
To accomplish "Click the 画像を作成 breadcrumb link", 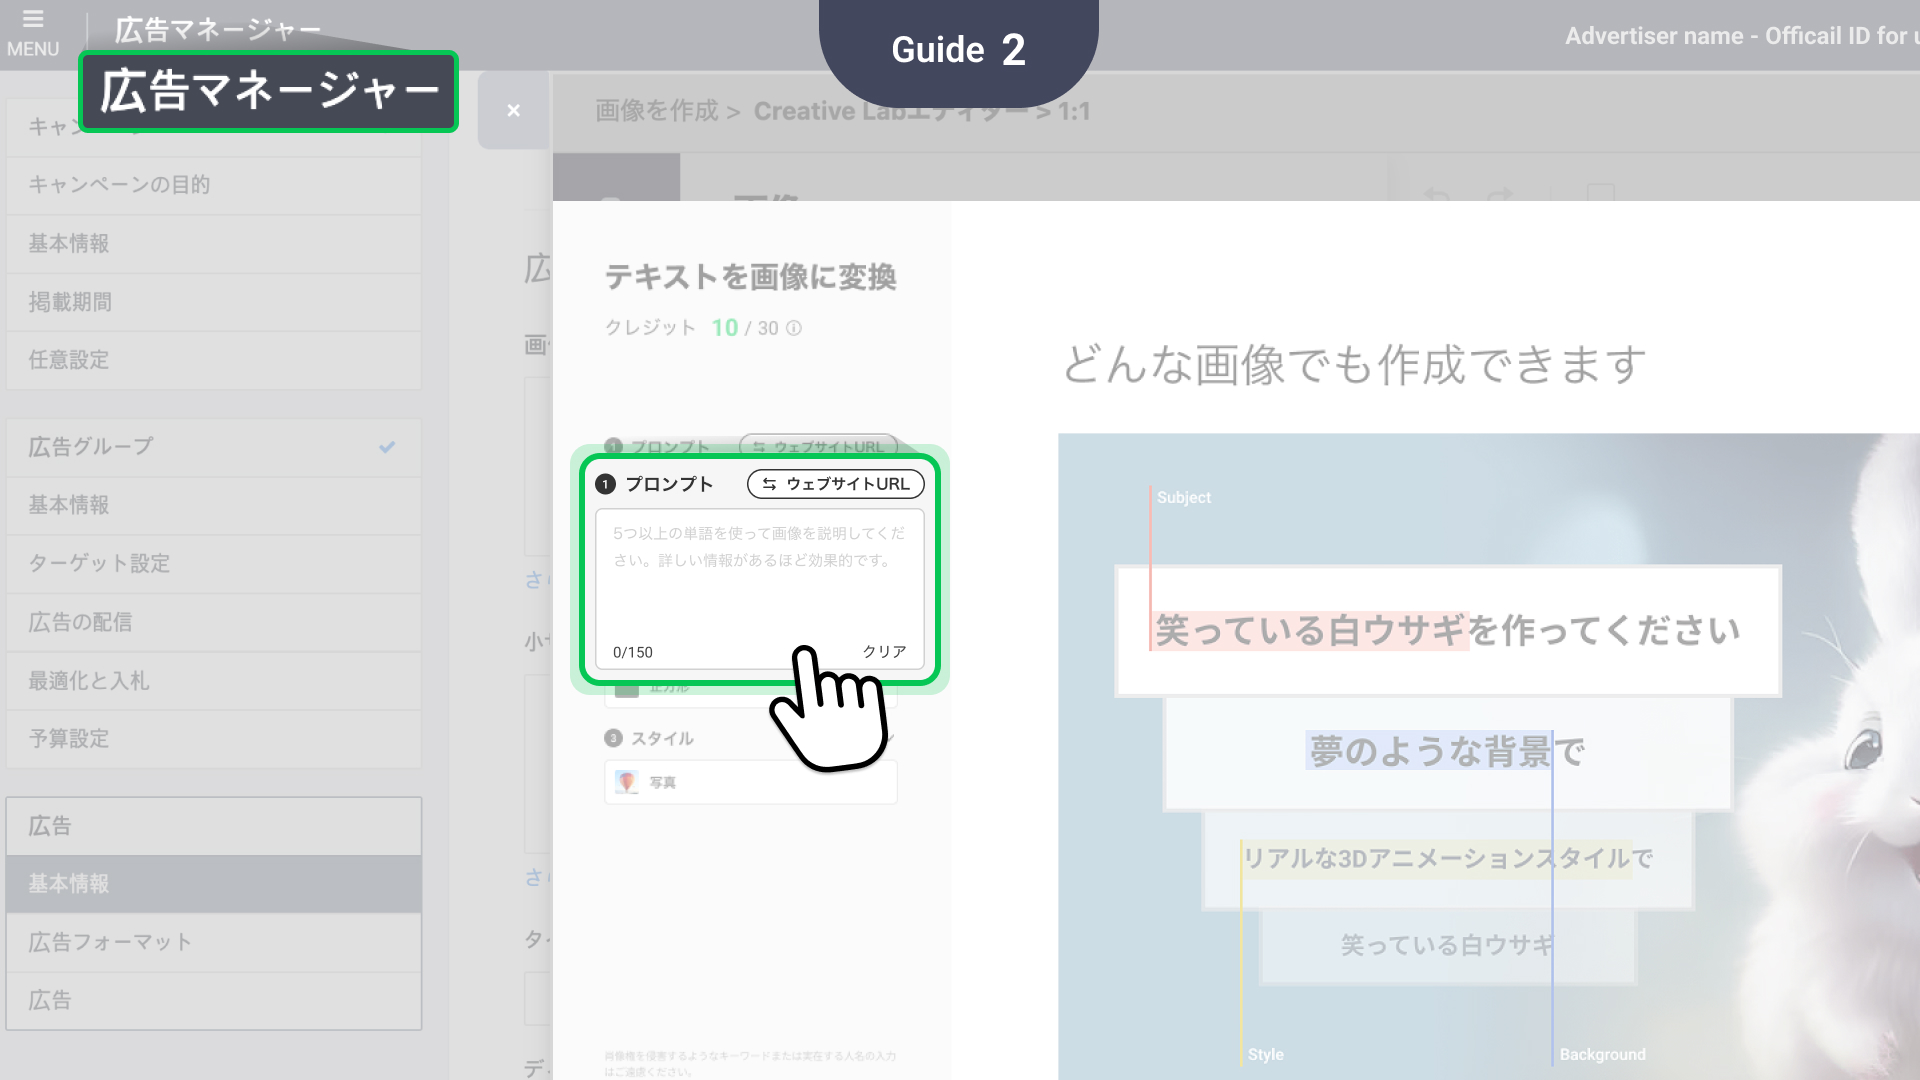I will click(656, 111).
